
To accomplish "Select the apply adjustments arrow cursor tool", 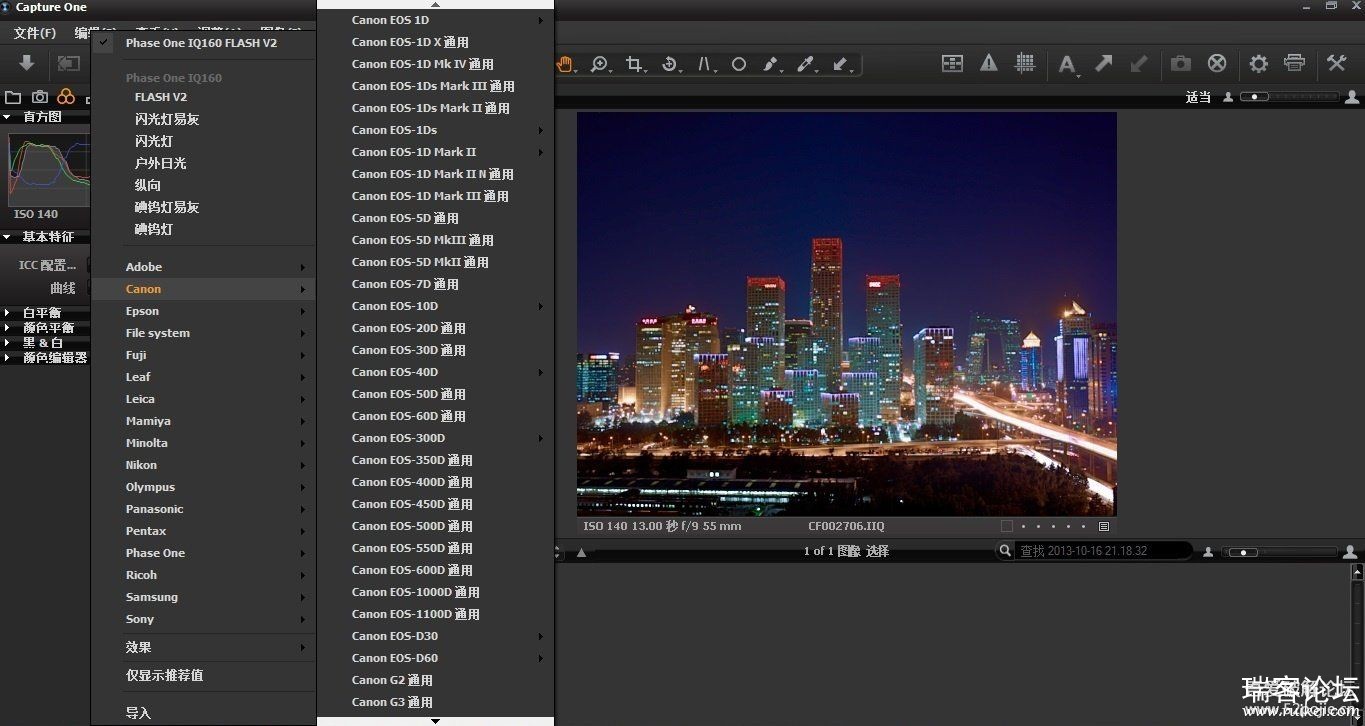I will click(841, 64).
